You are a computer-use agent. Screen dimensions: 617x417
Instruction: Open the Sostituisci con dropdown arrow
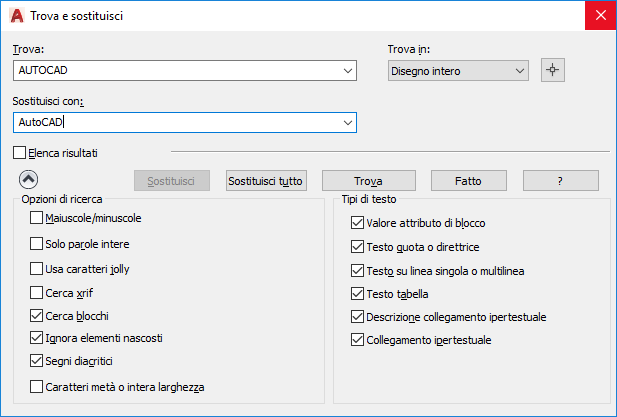point(347,123)
